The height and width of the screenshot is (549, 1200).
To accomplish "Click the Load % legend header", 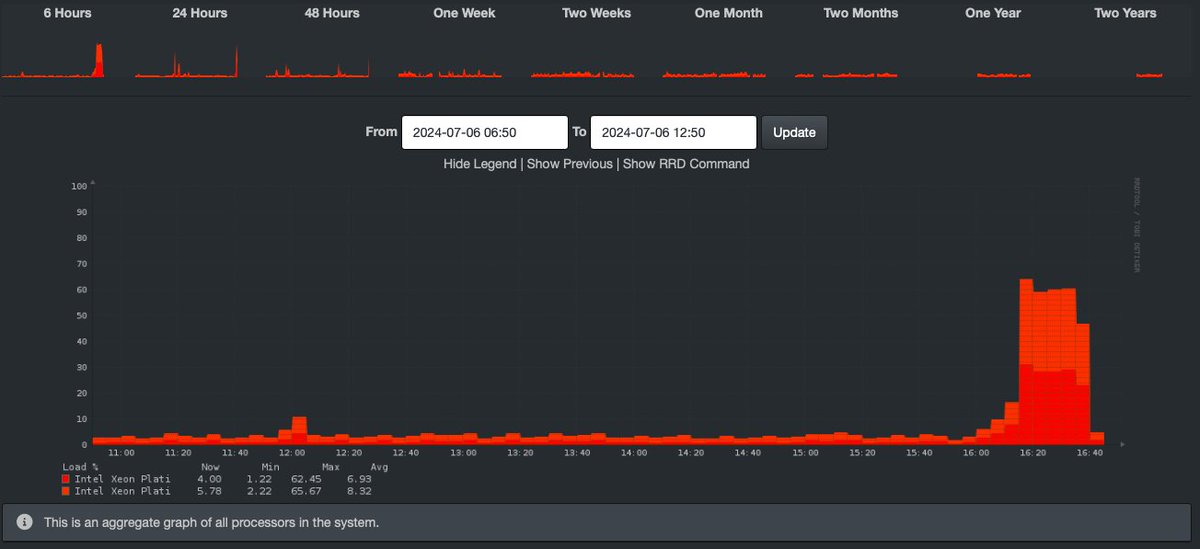I will [x=81, y=467].
